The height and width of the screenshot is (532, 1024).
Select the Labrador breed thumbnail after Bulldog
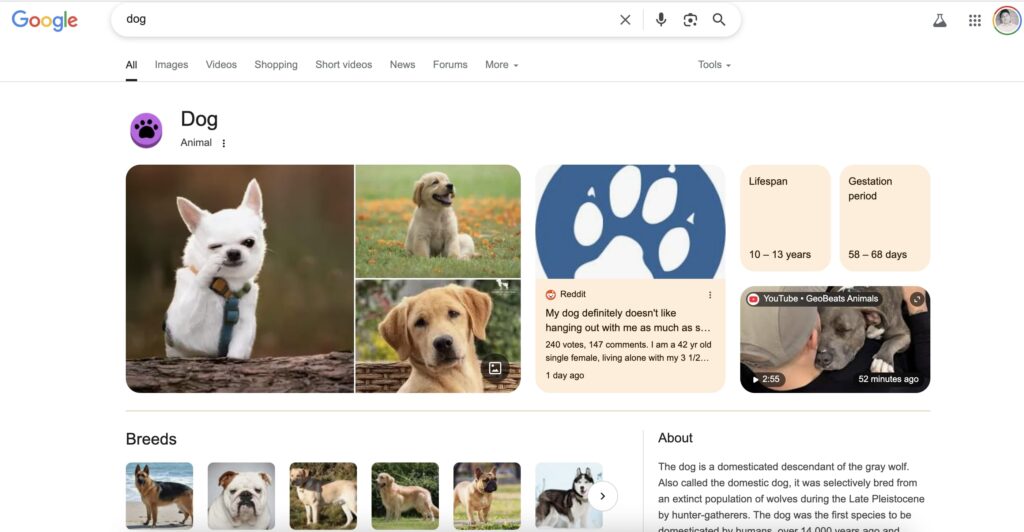(x=323, y=495)
